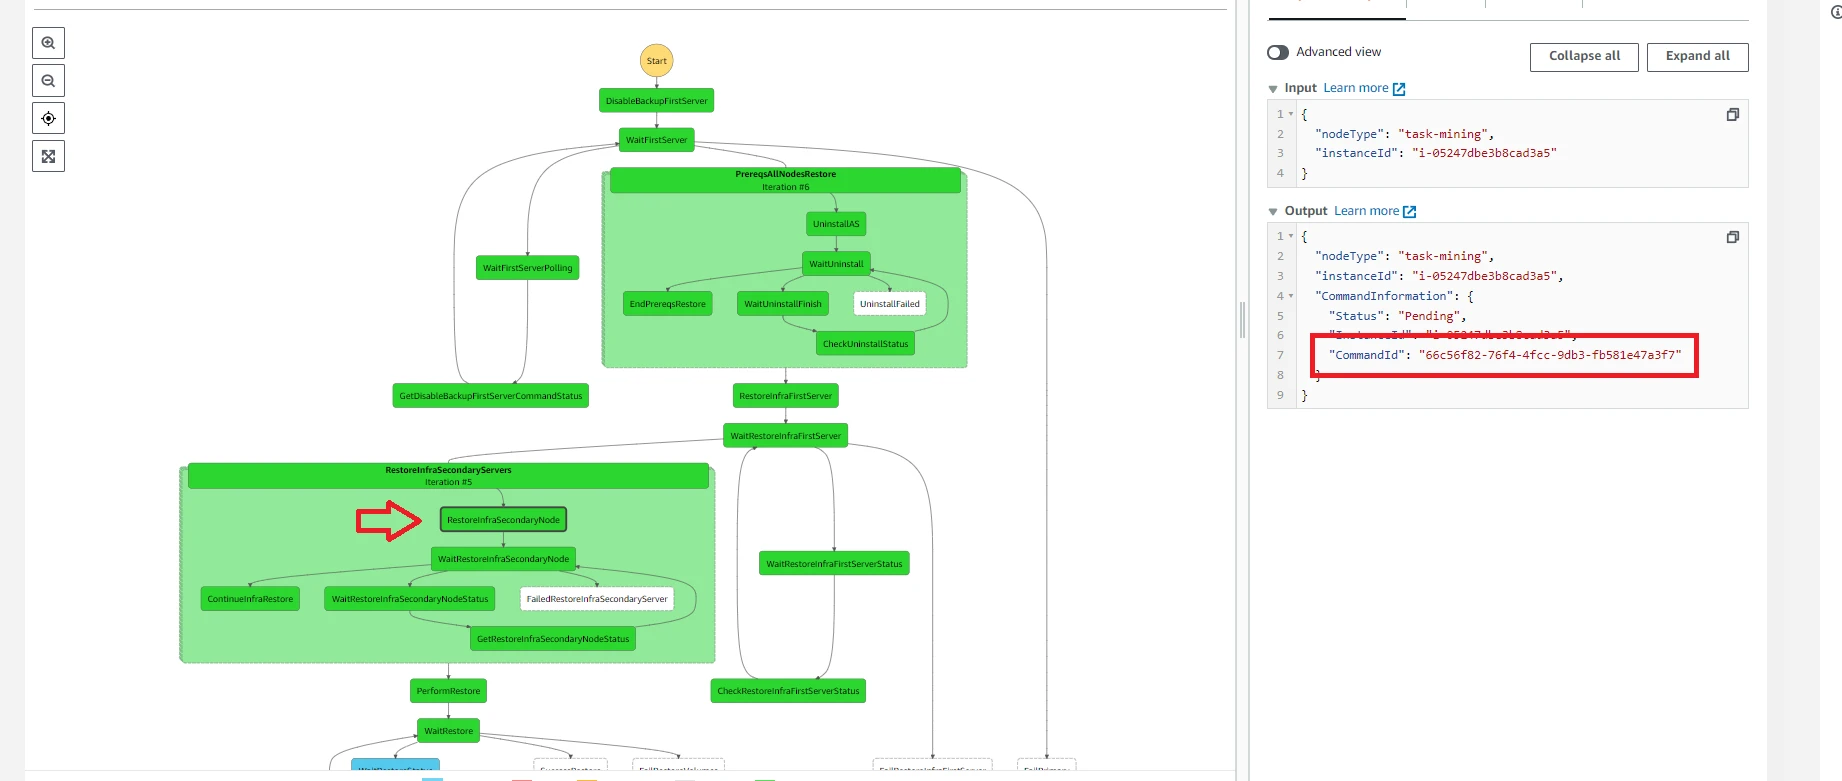This screenshot has height=781, width=1842.
Task: Click the zoom out graph icon
Action: pos(48,81)
